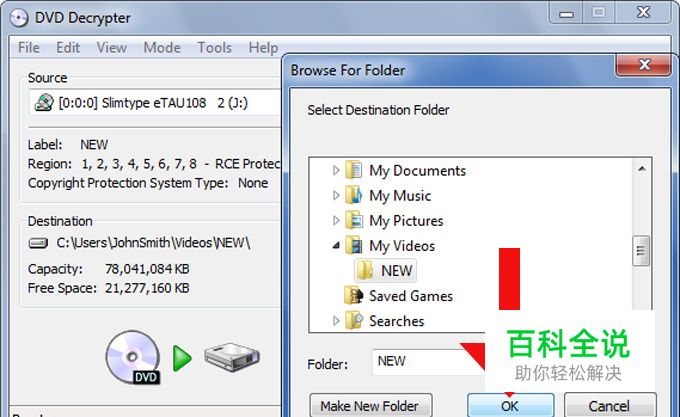
Task: Close the Browse For Folder dialog
Action: 644,65
